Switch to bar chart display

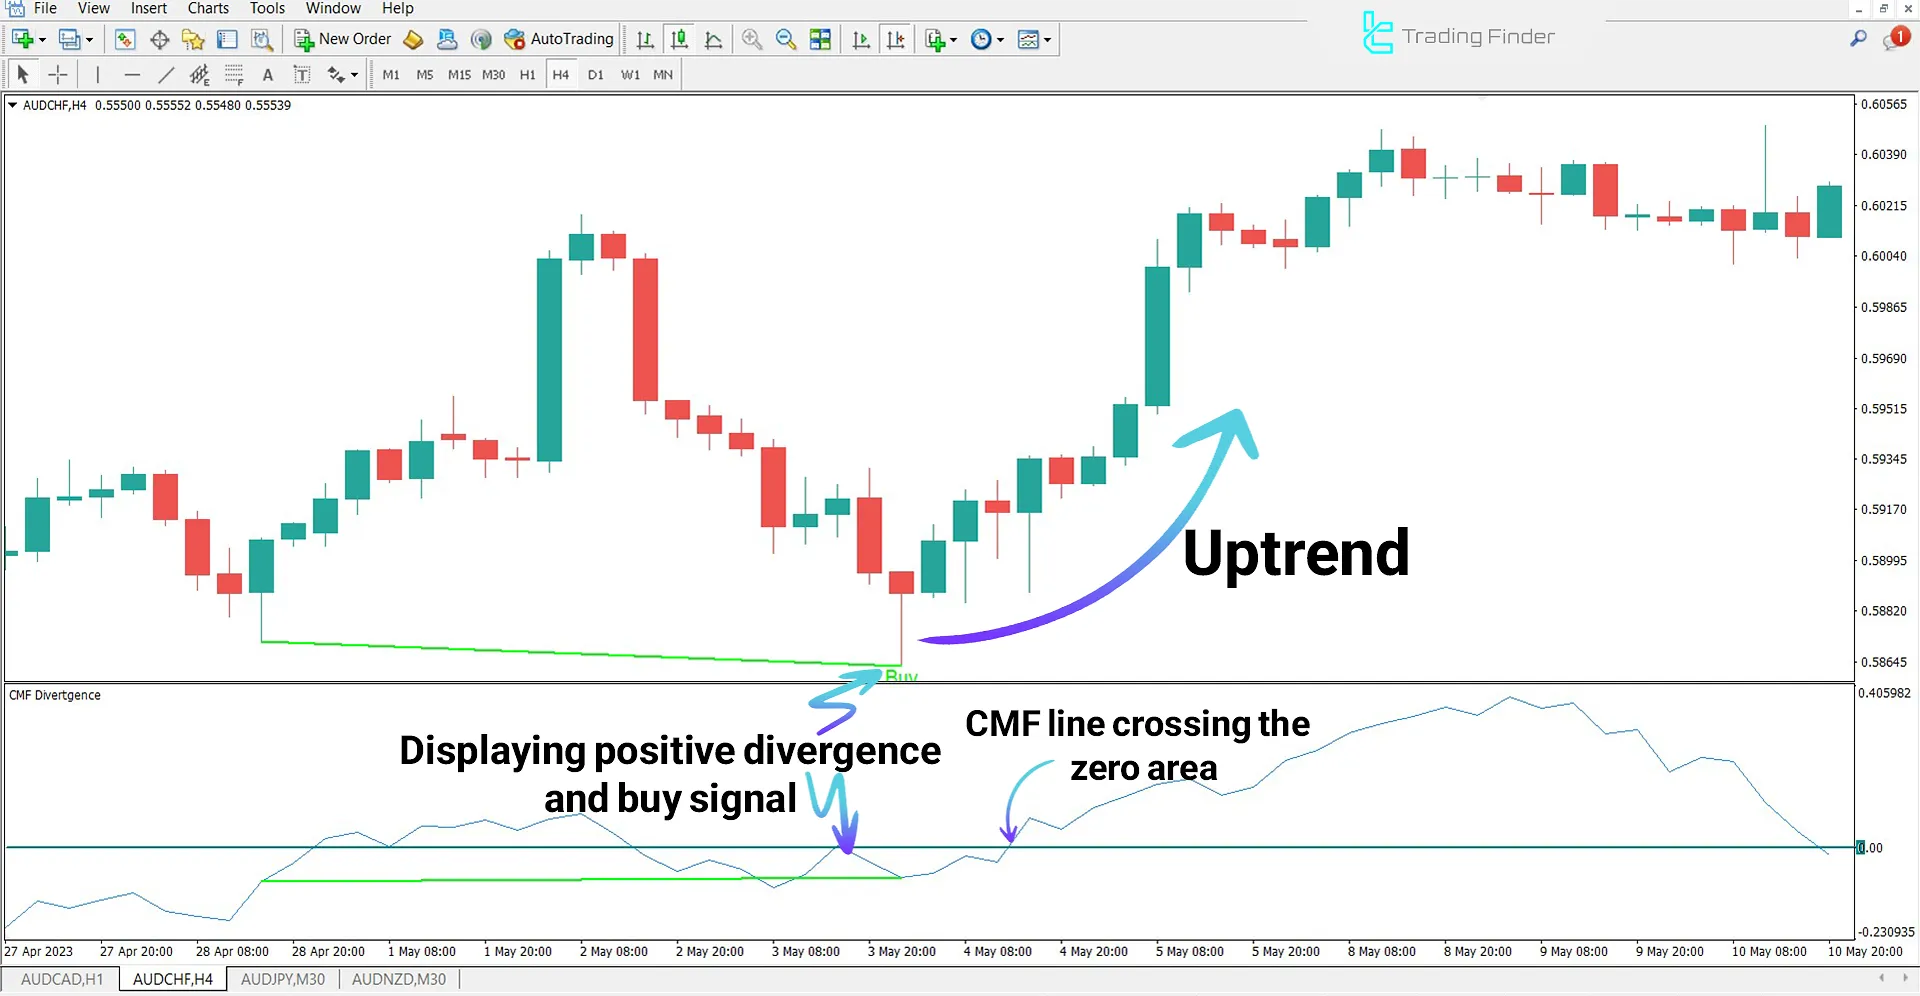(x=645, y=39)
